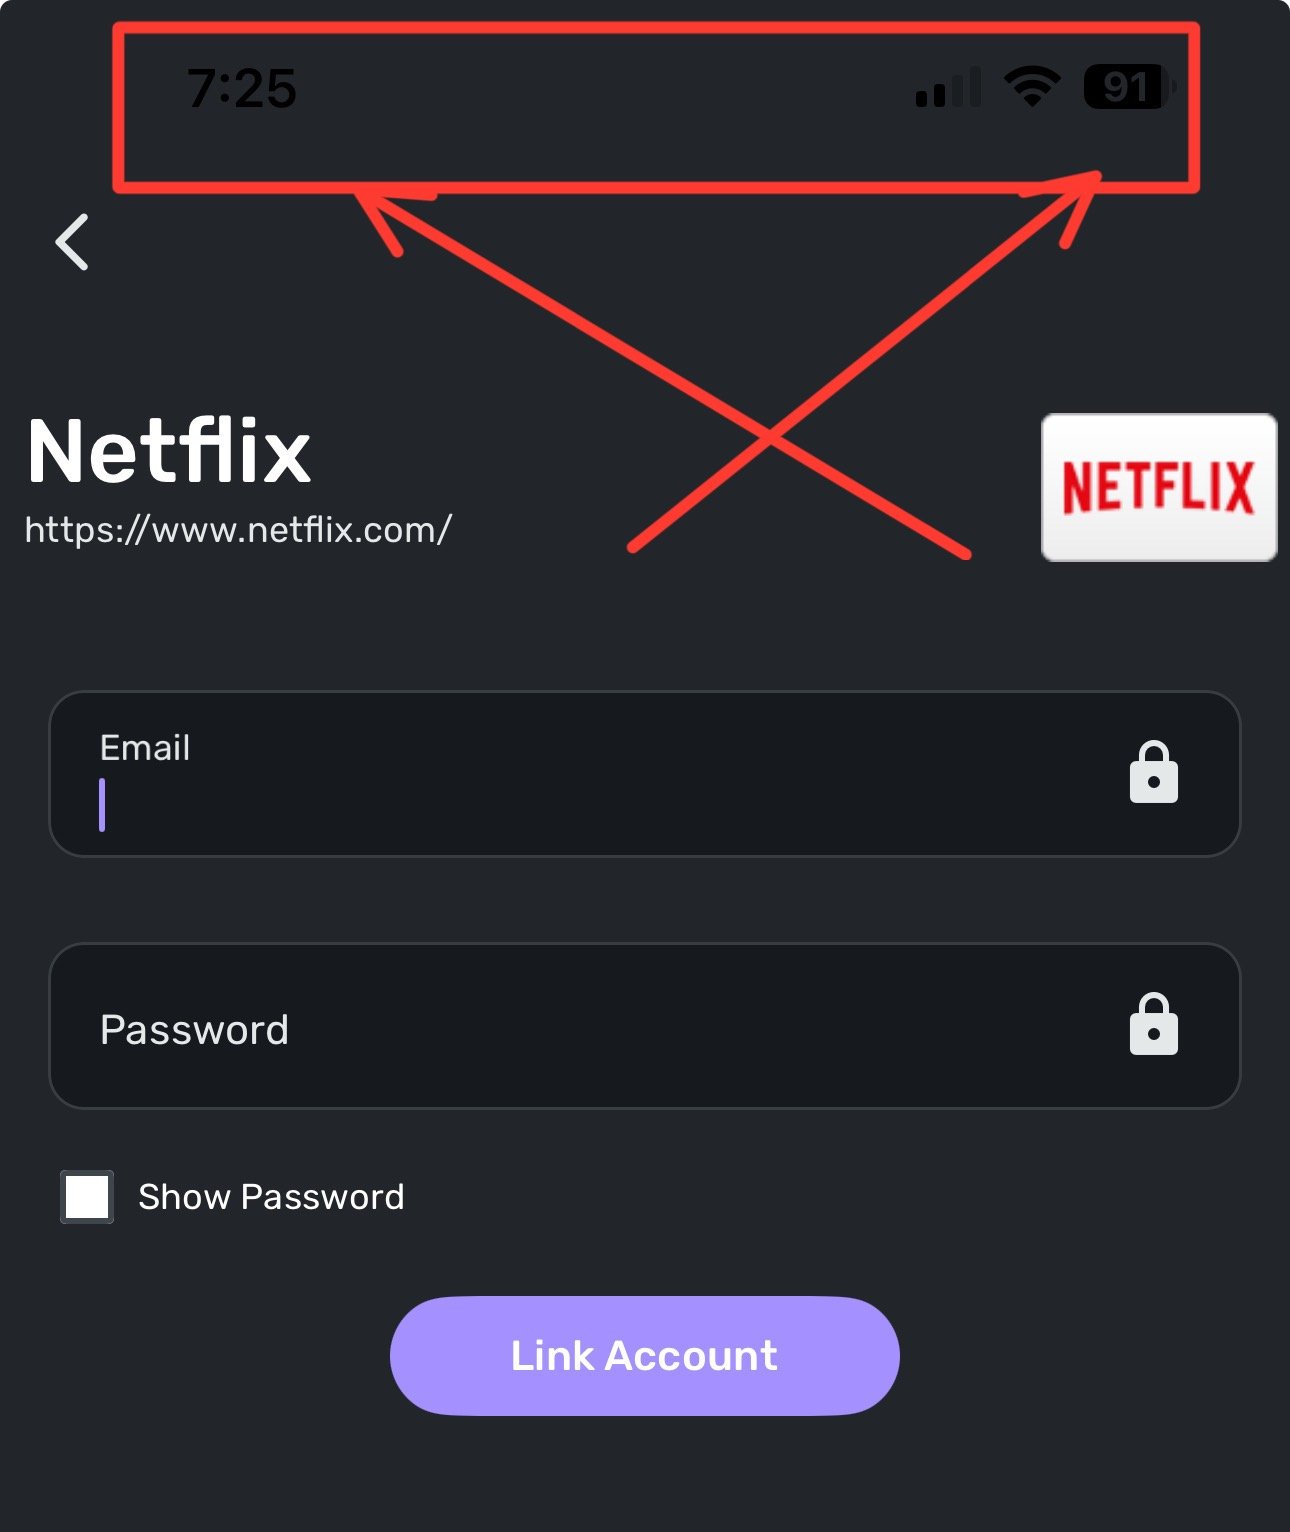Click the Link Account button
Screen dimensions: 1290x1532
coord(645,1356)
